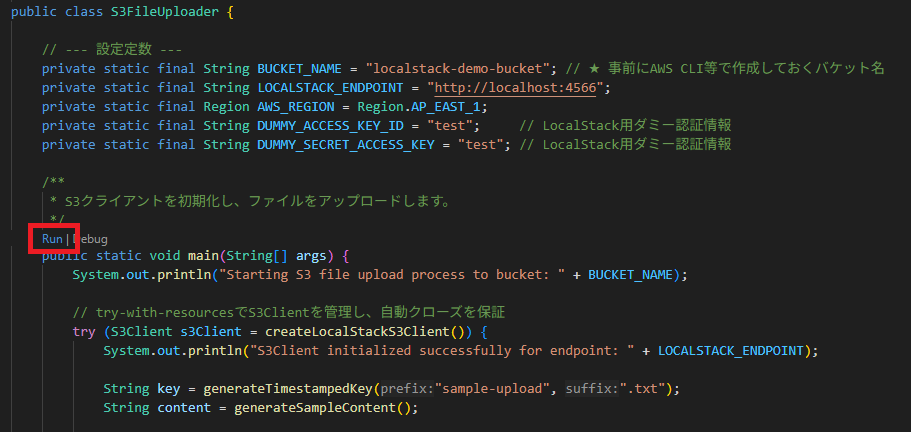Click the AWS_REGION constant name

296,107
